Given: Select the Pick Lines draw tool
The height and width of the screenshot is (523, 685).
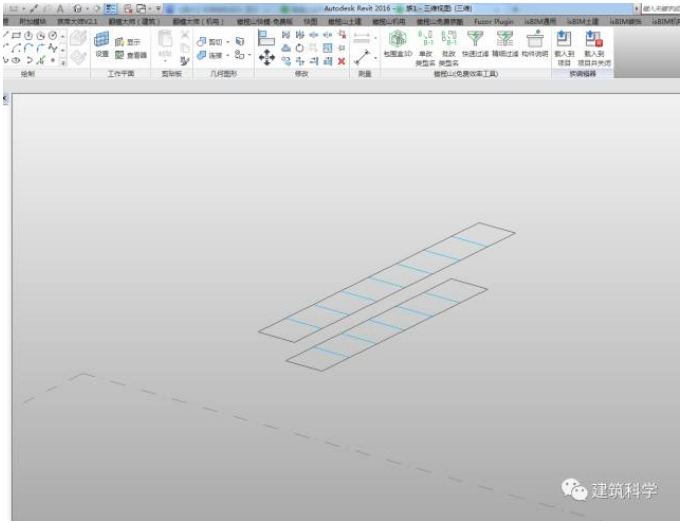Looking at the screenshot, I should [41, 60].
